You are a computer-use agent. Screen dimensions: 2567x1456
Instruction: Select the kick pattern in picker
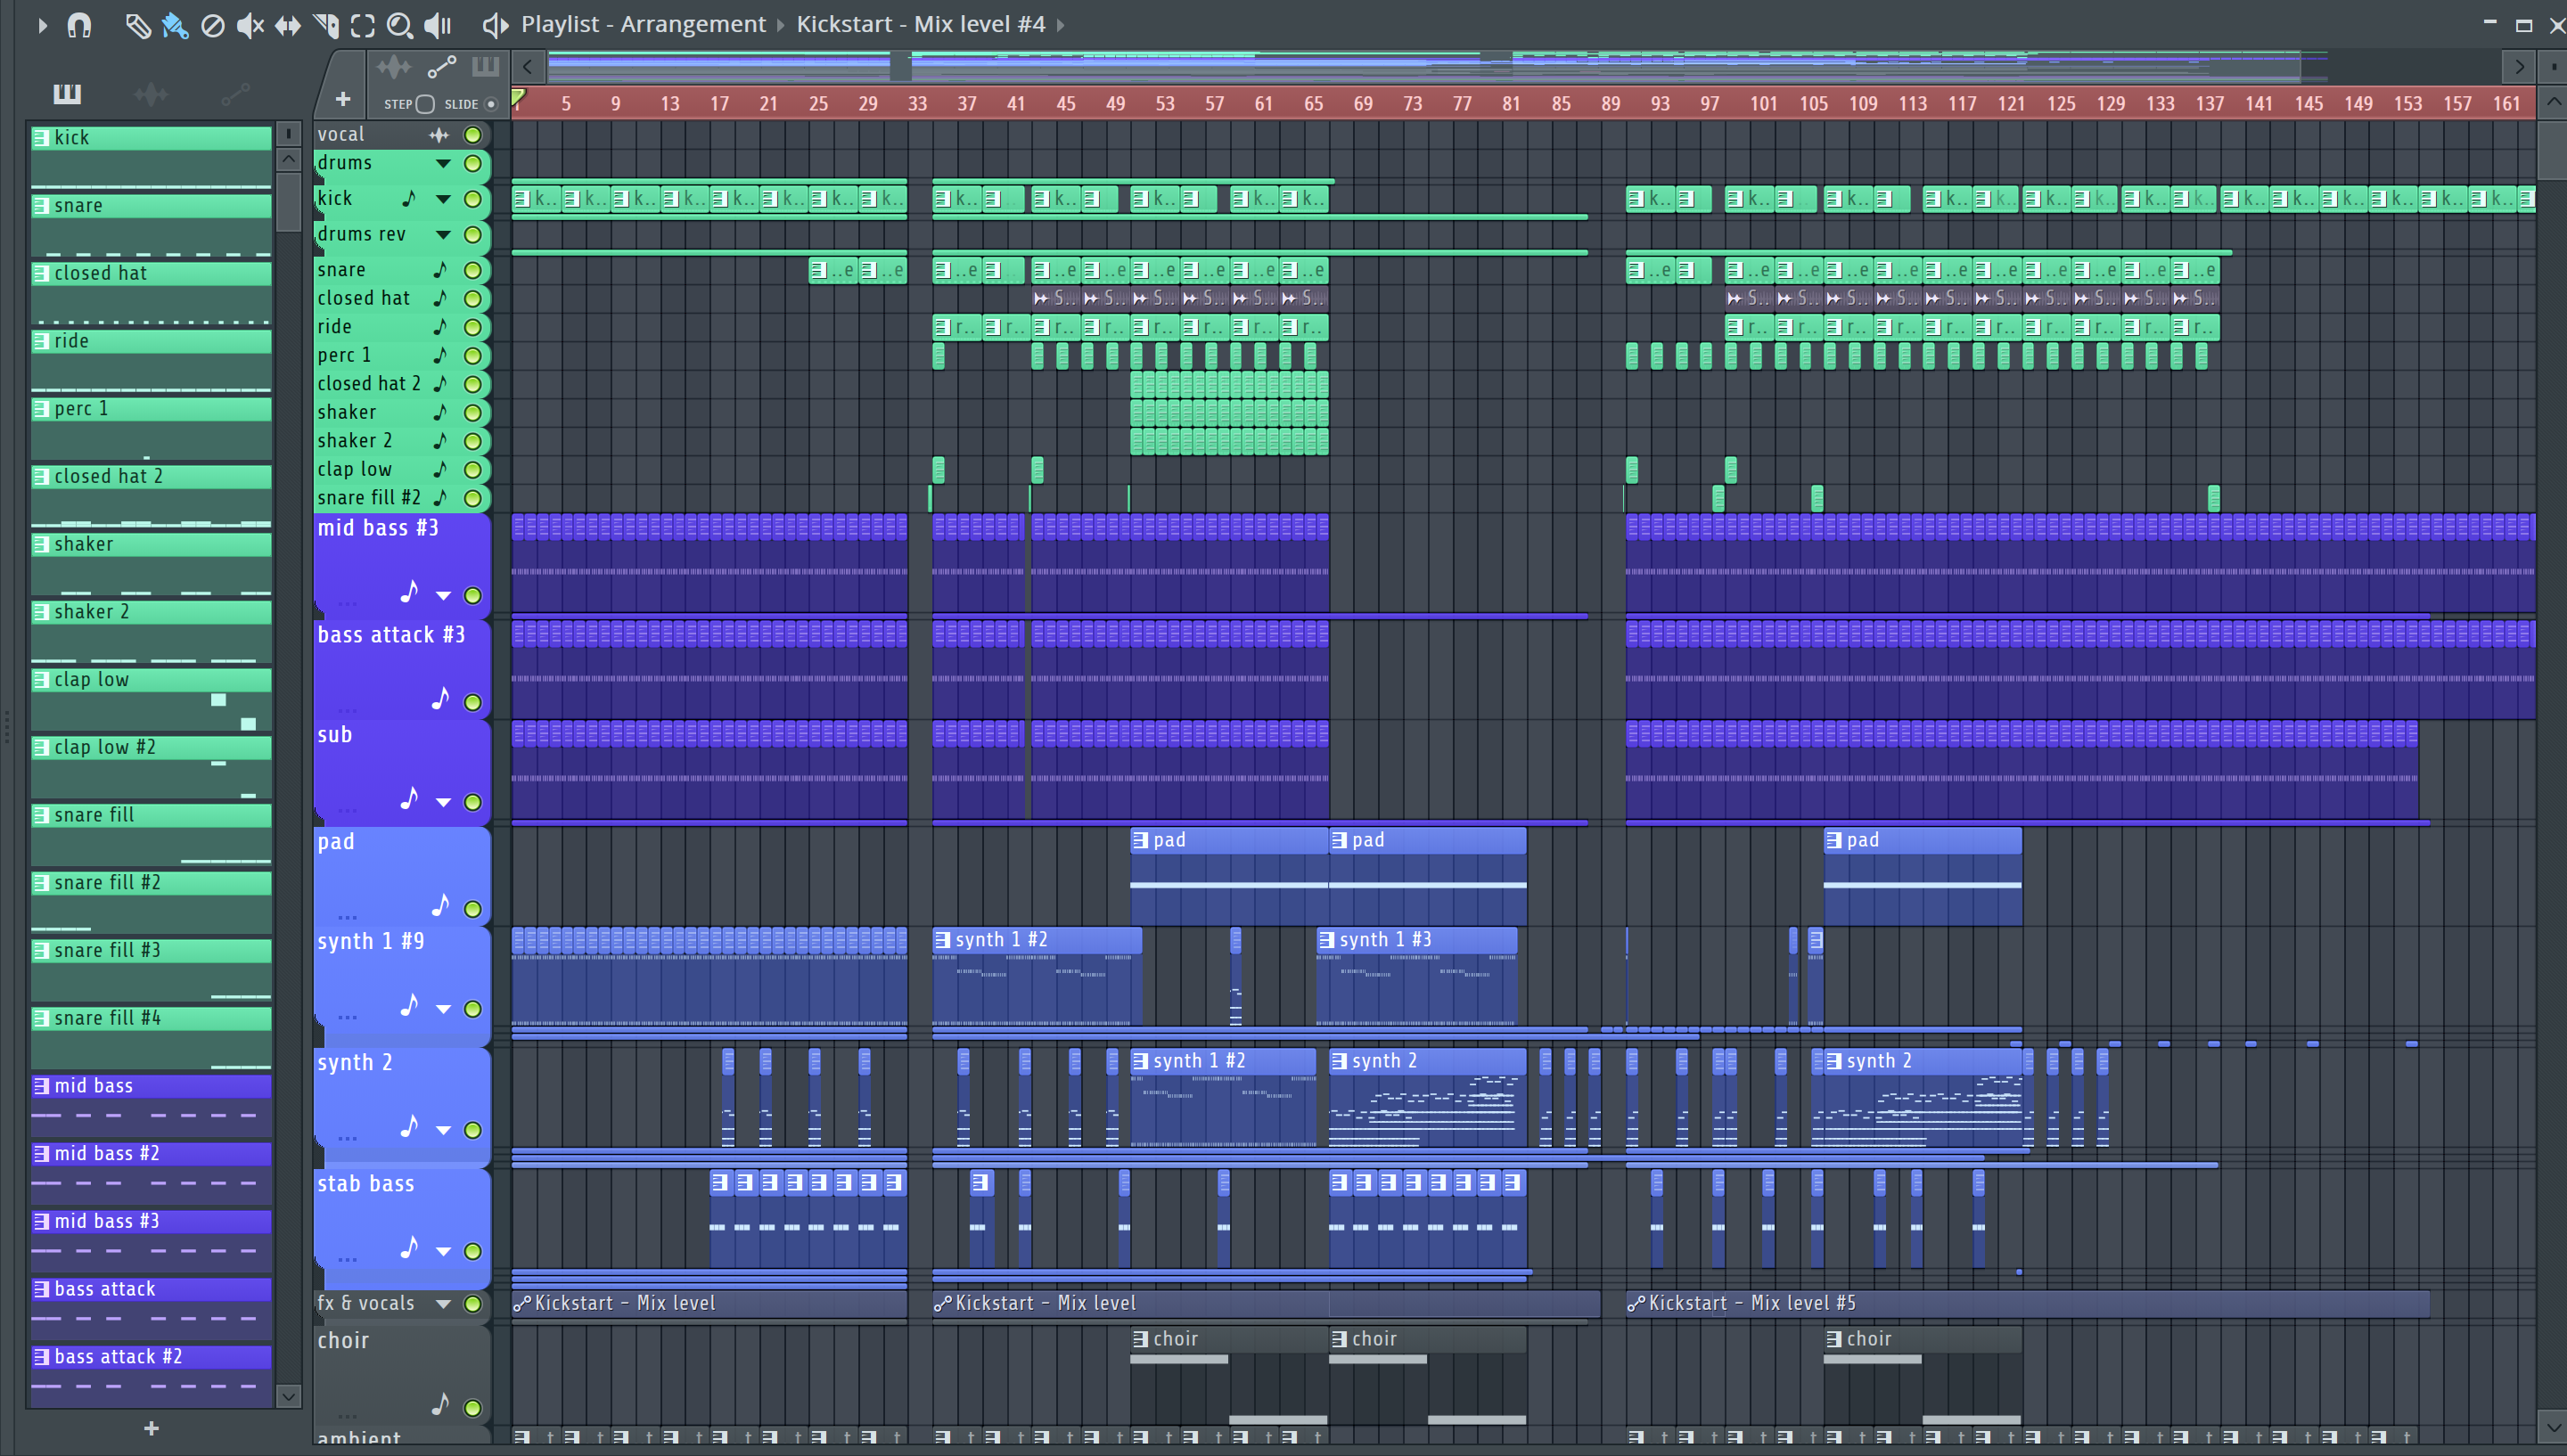[151, 157]
